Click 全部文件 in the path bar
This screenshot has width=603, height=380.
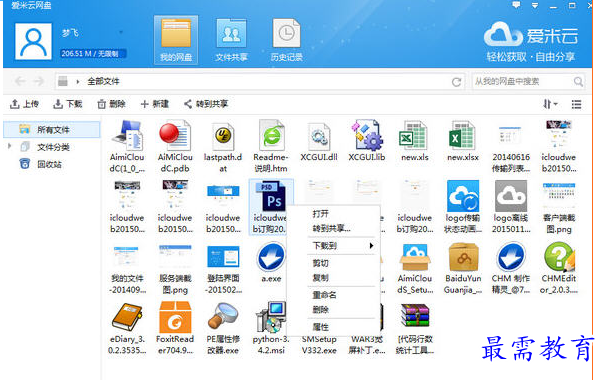(103, 82)
